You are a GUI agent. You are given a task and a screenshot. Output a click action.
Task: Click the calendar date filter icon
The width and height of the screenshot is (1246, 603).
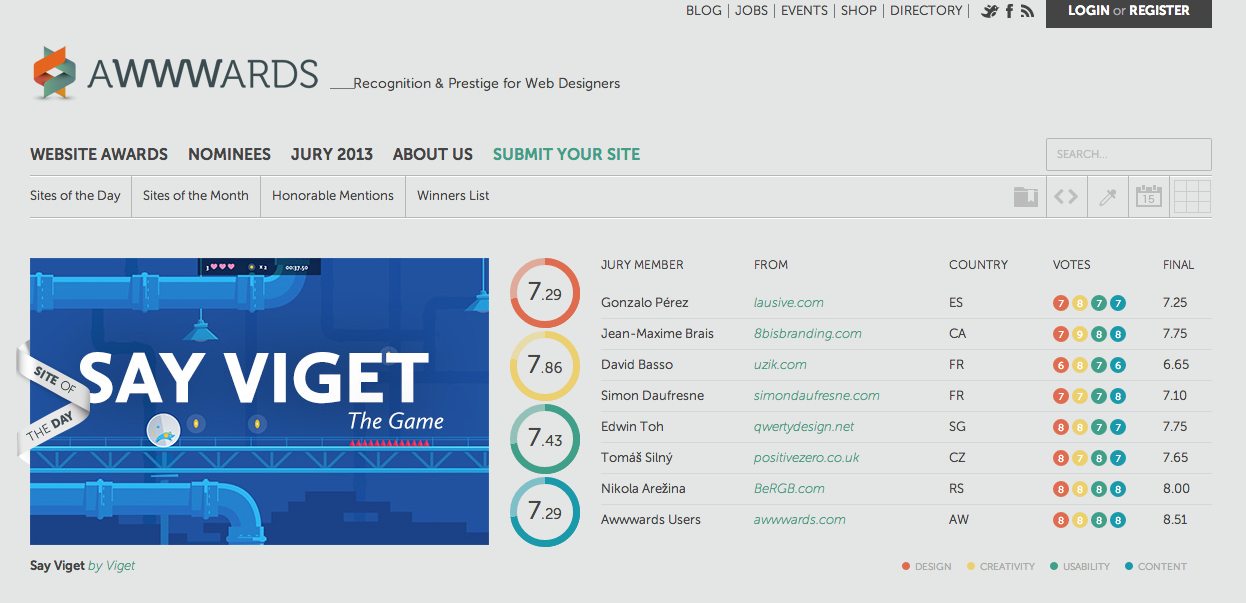pos(1148,196)
